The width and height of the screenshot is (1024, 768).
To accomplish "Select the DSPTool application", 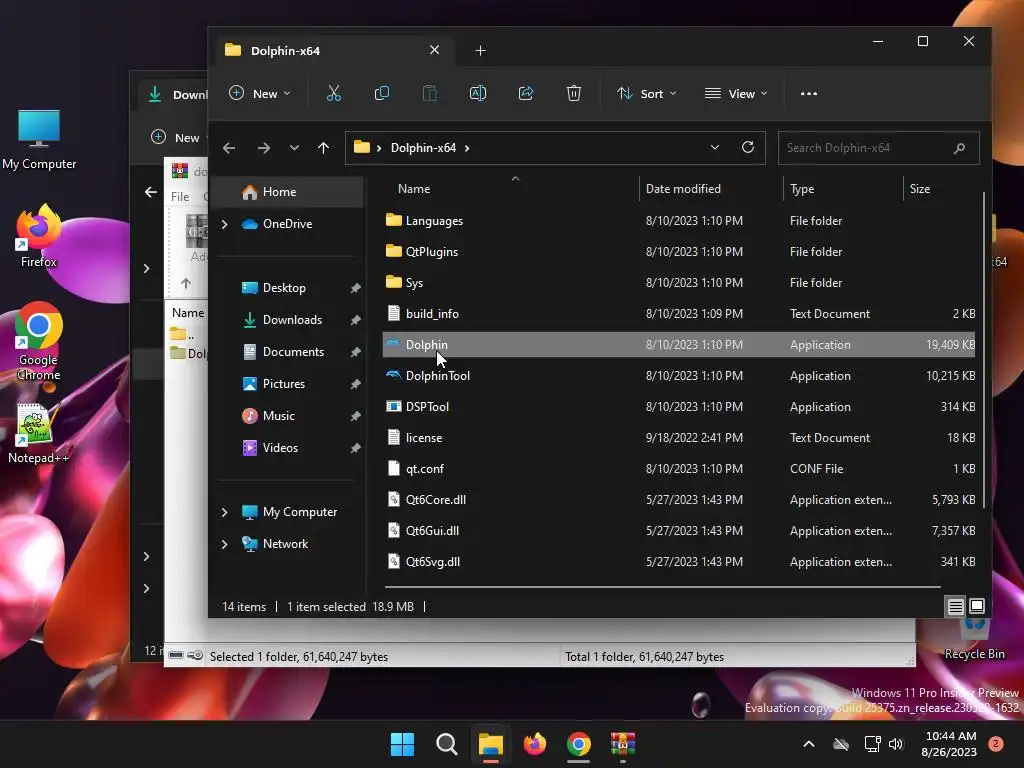I will tap(679, 407).
